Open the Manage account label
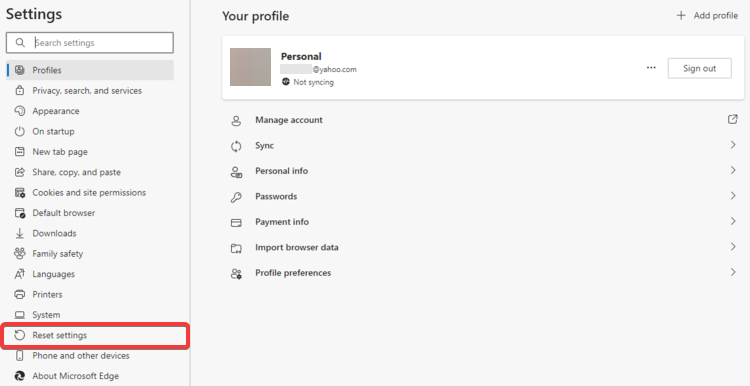Screen dimensions: 750x386 pyautogui.click(x=289, y=120)
